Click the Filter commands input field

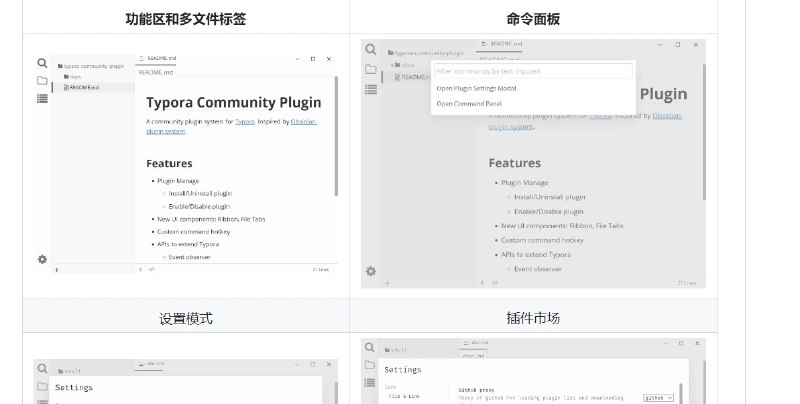533,71
